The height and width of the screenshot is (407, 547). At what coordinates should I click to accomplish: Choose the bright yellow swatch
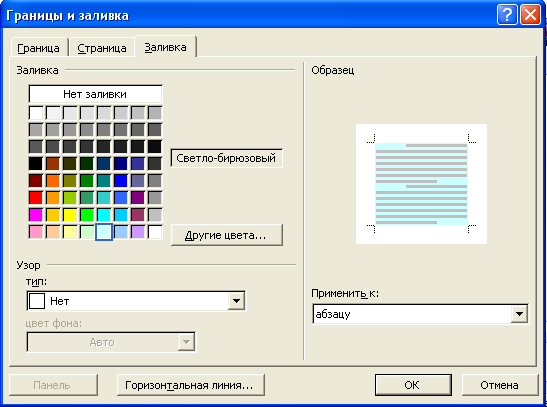coord(70,215)
